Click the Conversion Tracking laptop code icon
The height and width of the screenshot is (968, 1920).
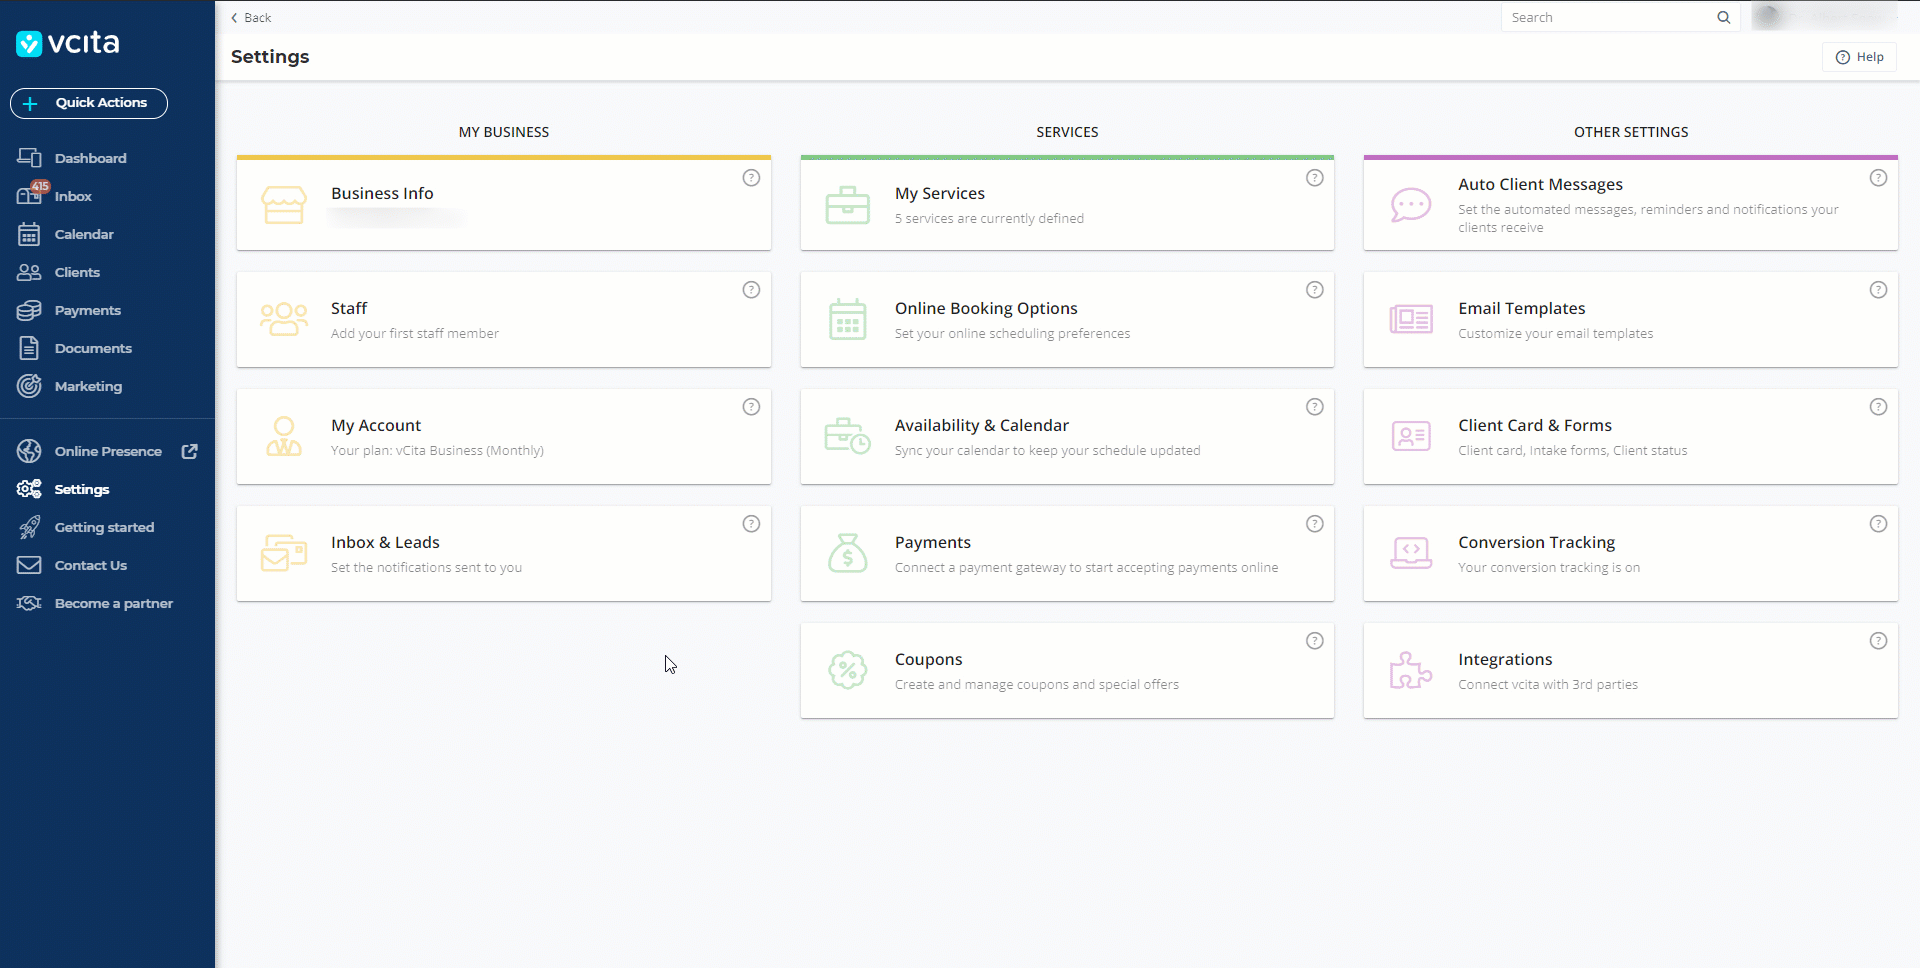(x=1411, y=553)
